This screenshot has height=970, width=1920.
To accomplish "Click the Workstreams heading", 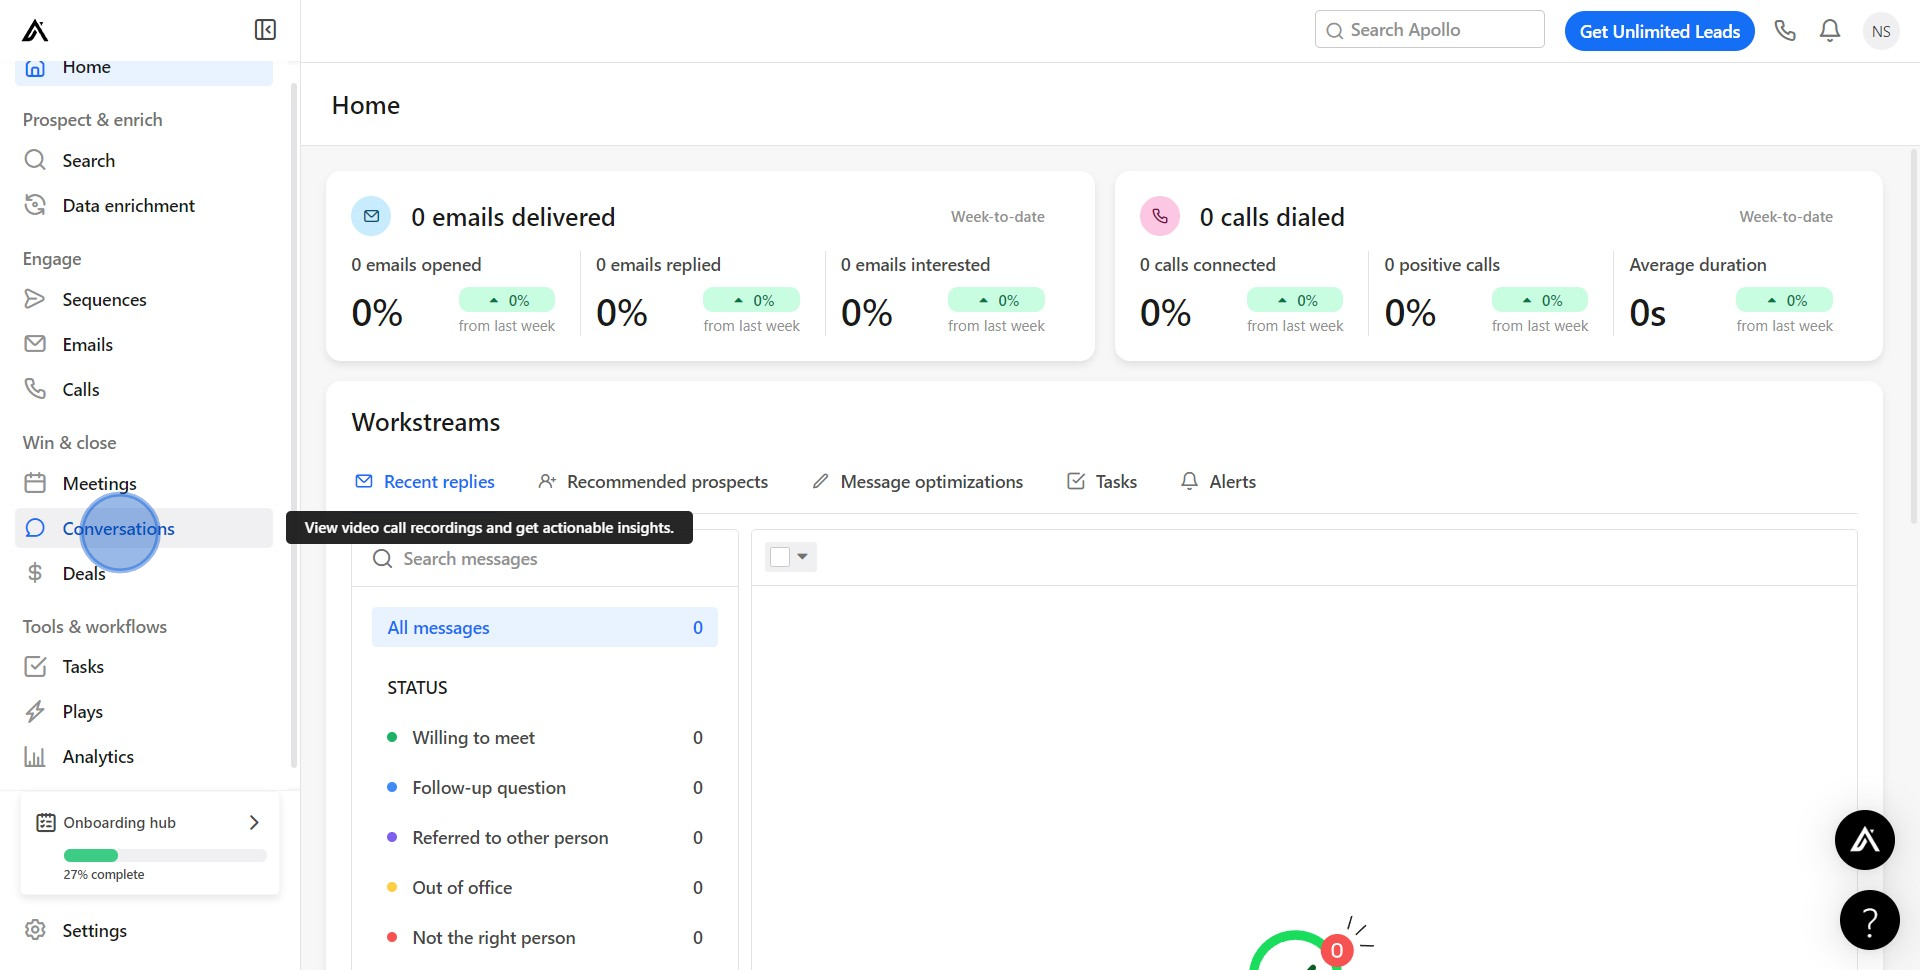I will coord(426,422).
